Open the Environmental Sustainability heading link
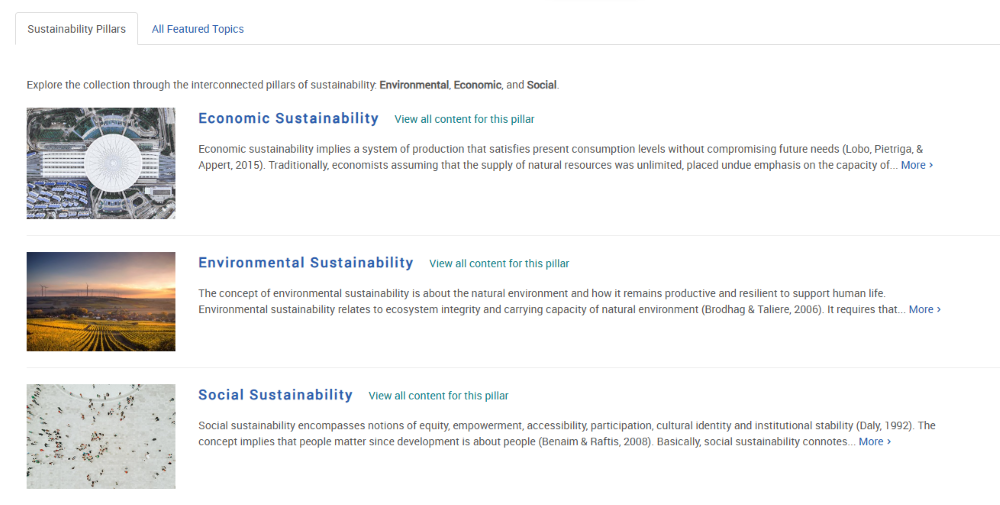The height and width of the screenshot is (505, 1000). (x=306, y=263)
